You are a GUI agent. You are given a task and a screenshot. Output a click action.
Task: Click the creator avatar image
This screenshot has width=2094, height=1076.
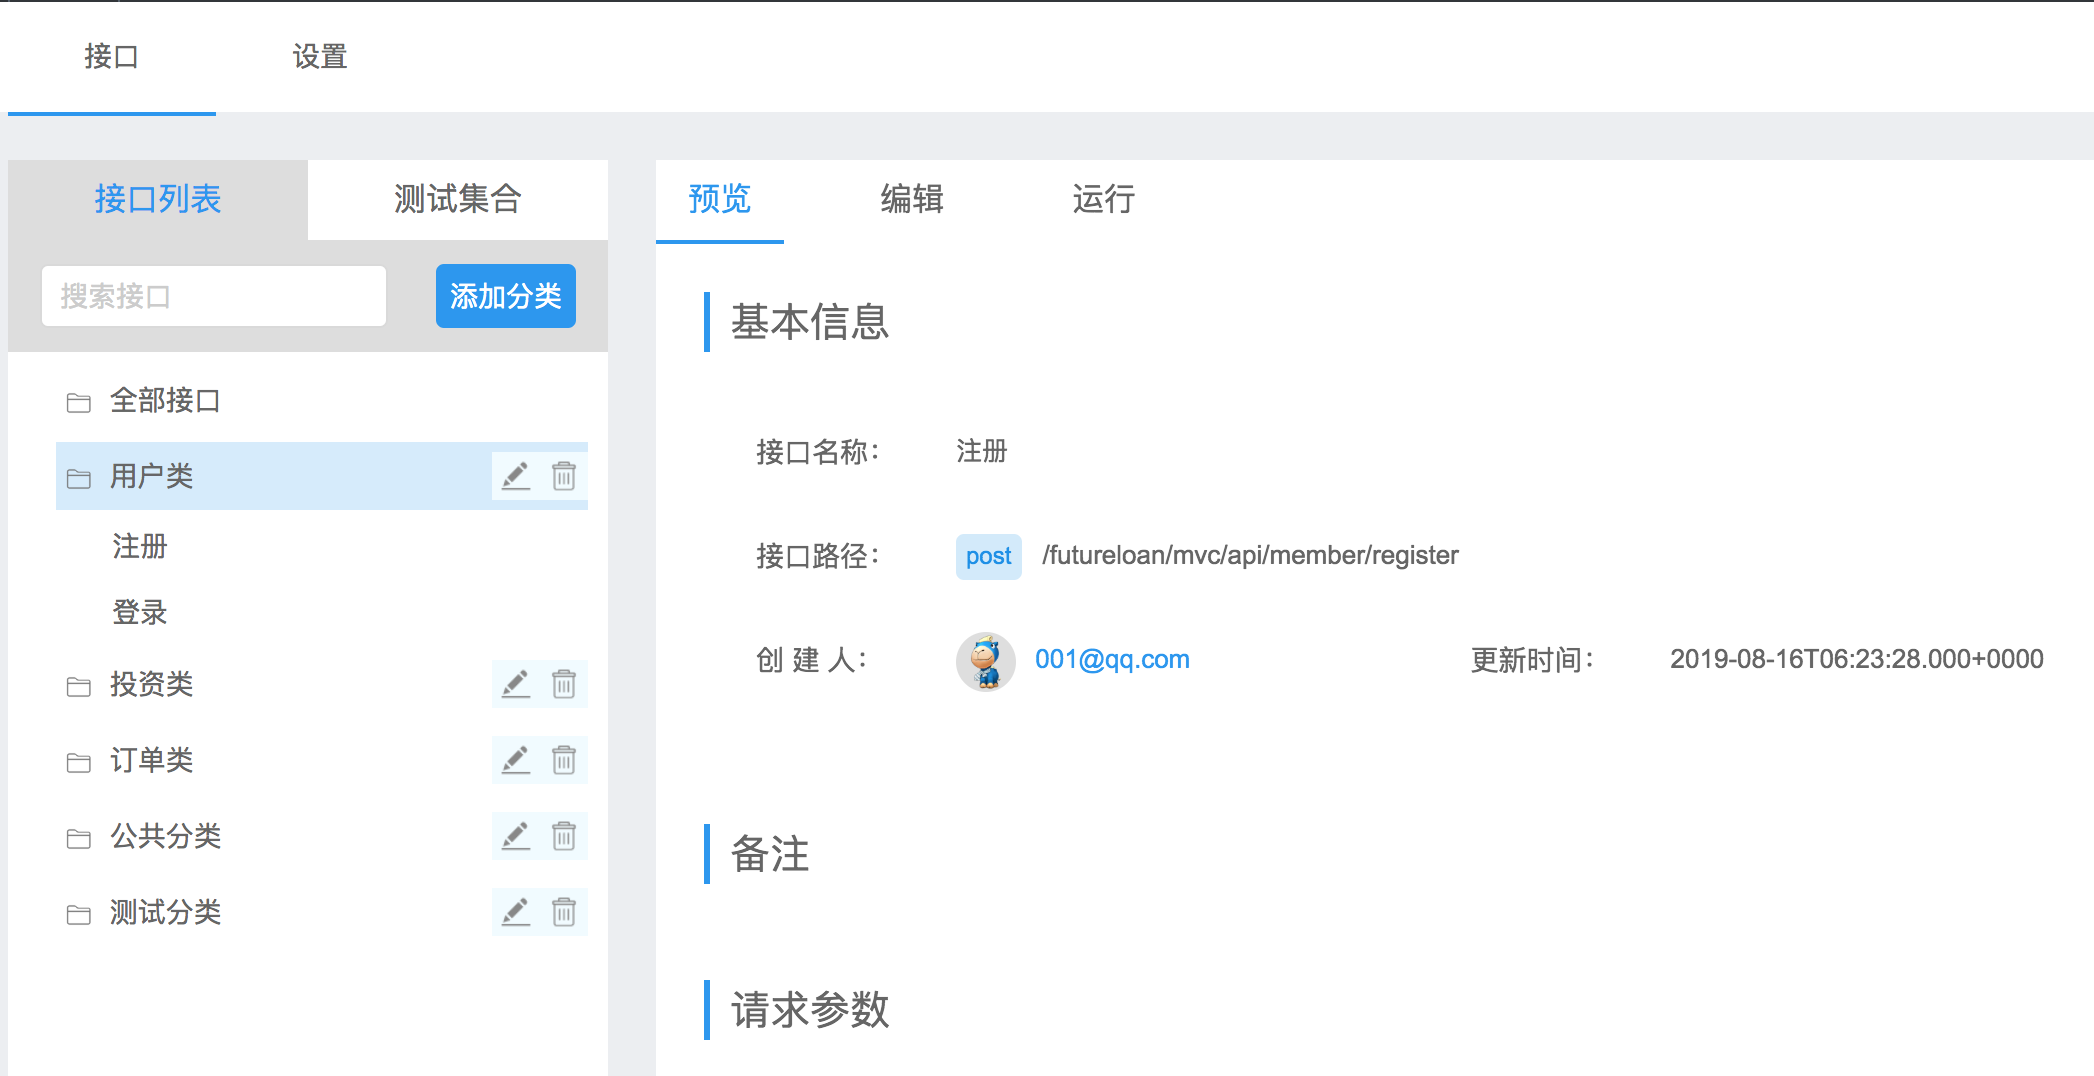986,660
